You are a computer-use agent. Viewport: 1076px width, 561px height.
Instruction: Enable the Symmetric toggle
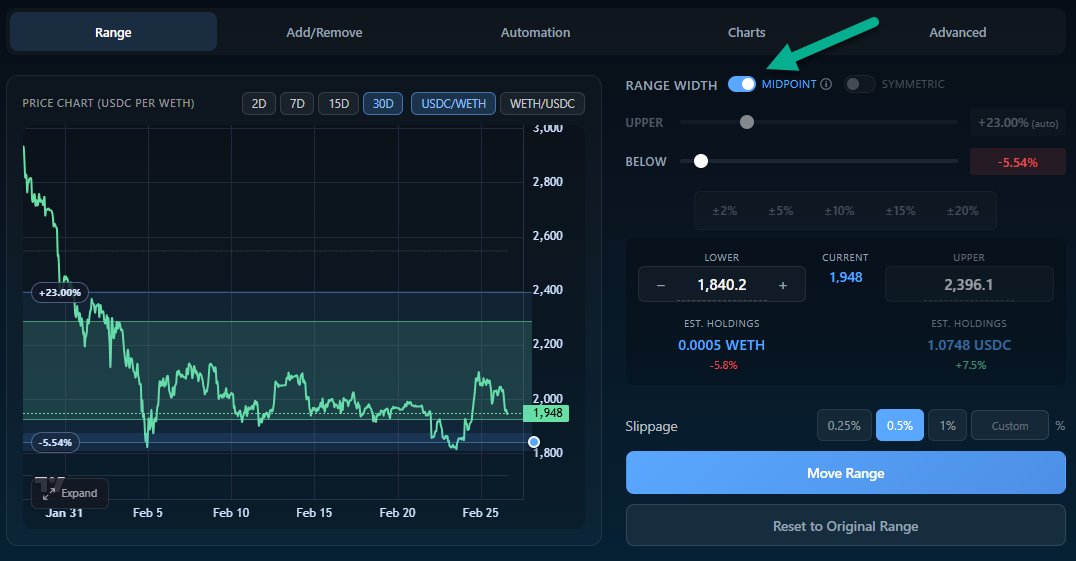point(859,84)
